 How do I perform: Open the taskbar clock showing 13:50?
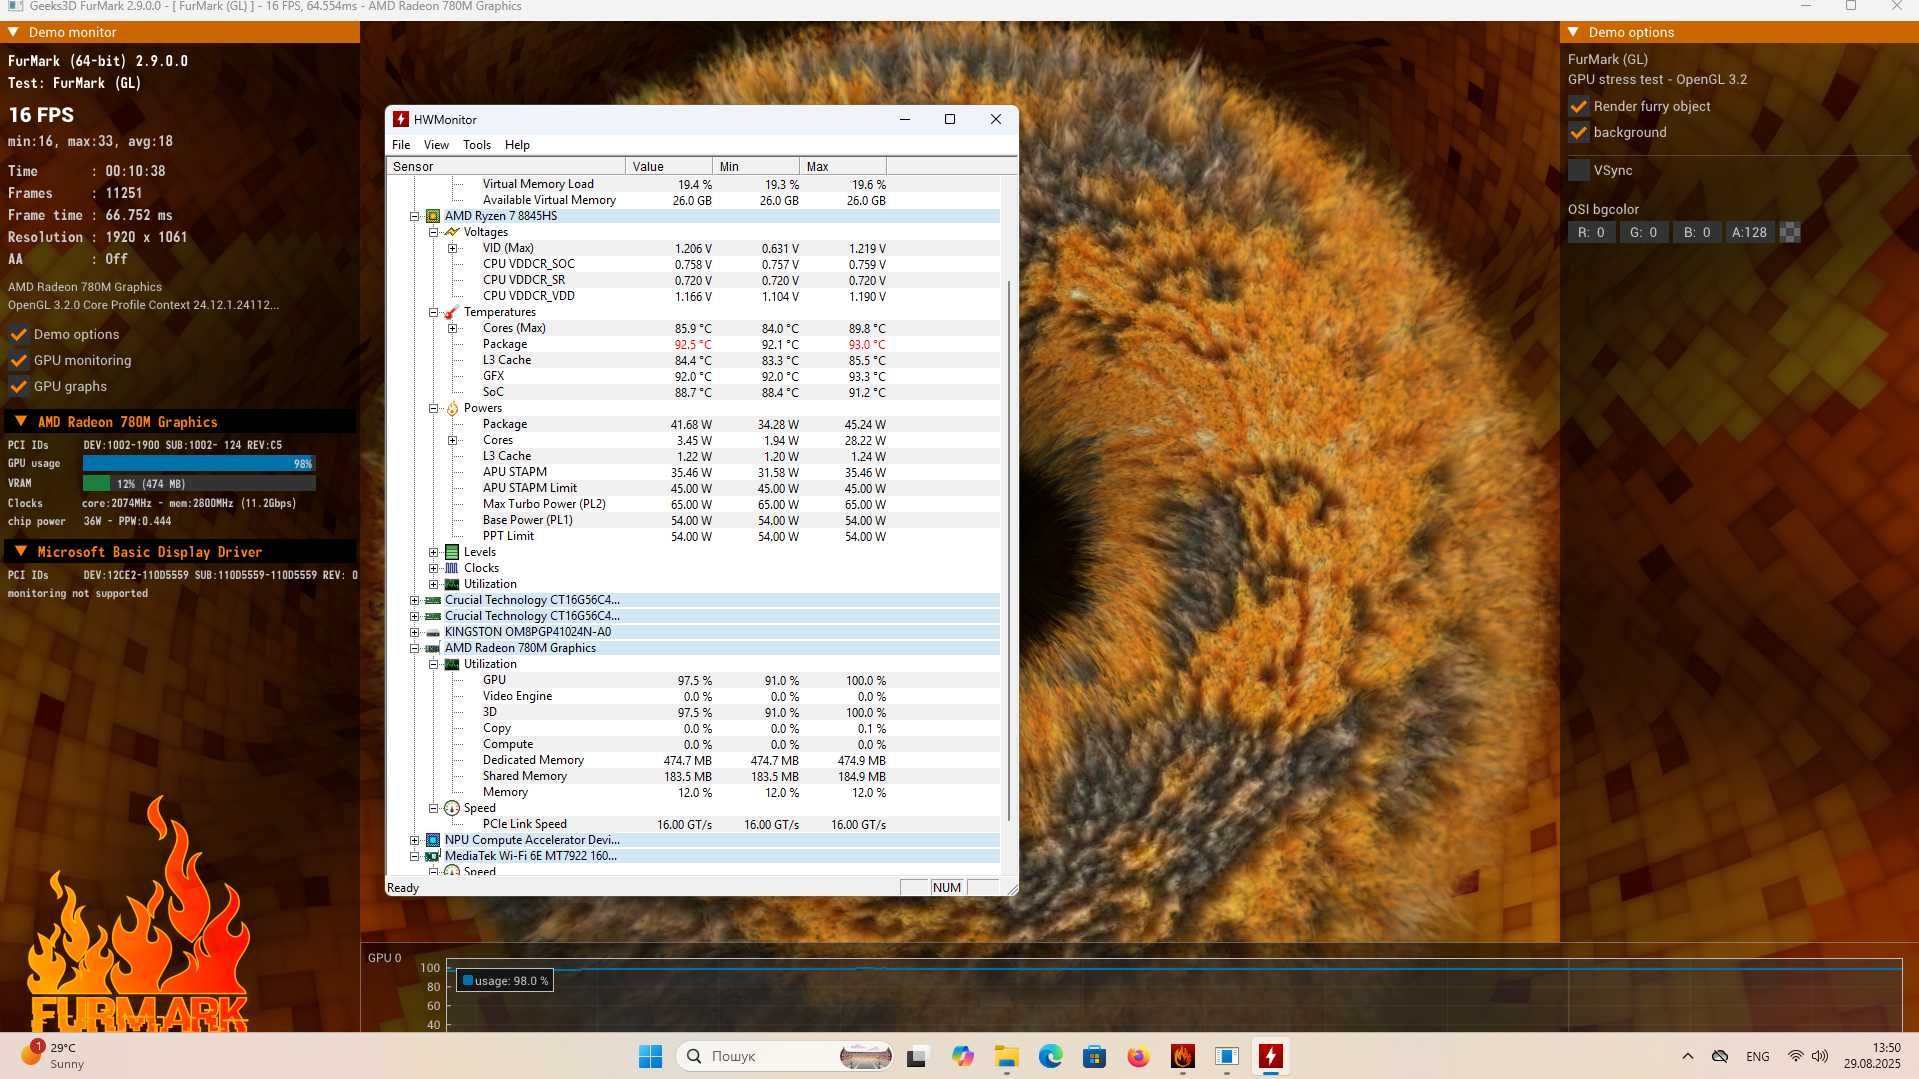(1872, 1055)
